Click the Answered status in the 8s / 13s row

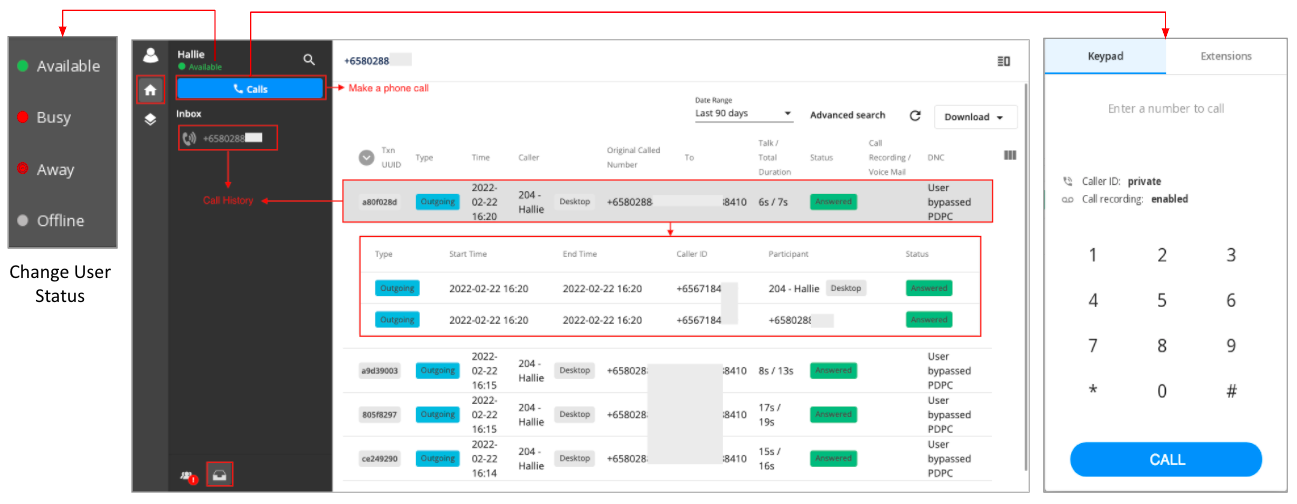pyautogui.click(x=834, y=370)
